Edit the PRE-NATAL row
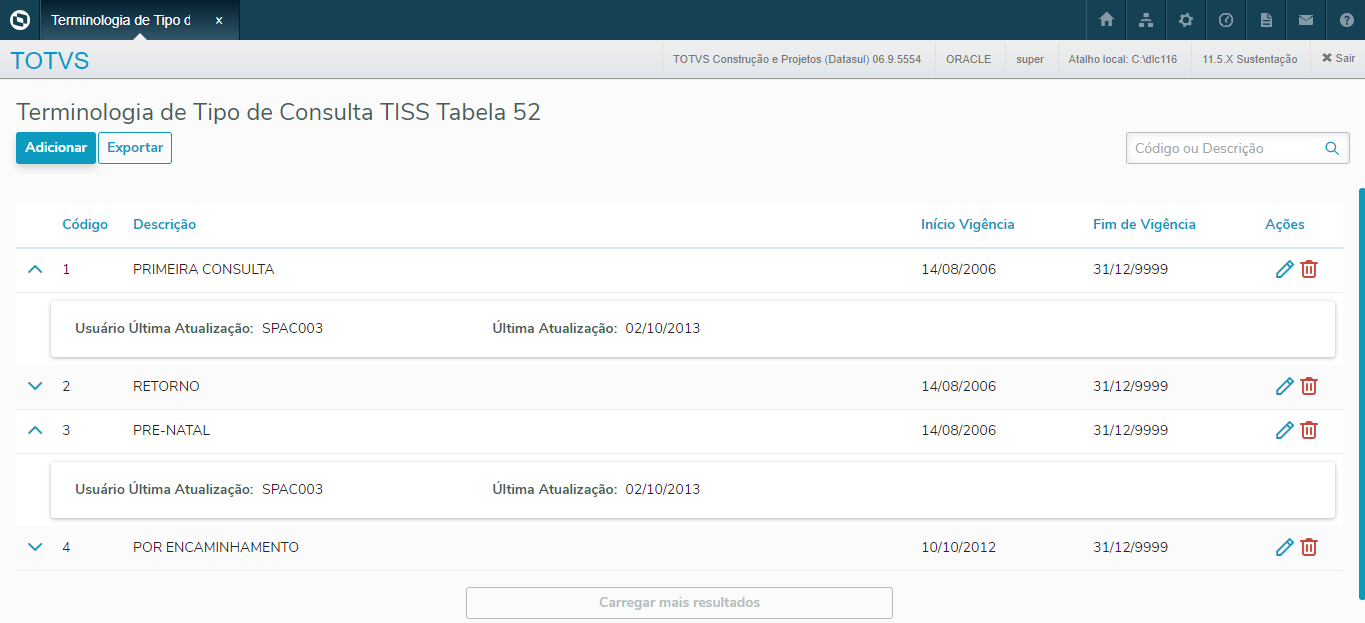Image resolution: width=1365 pixels, height=623 pixels. coord(1285,430)
